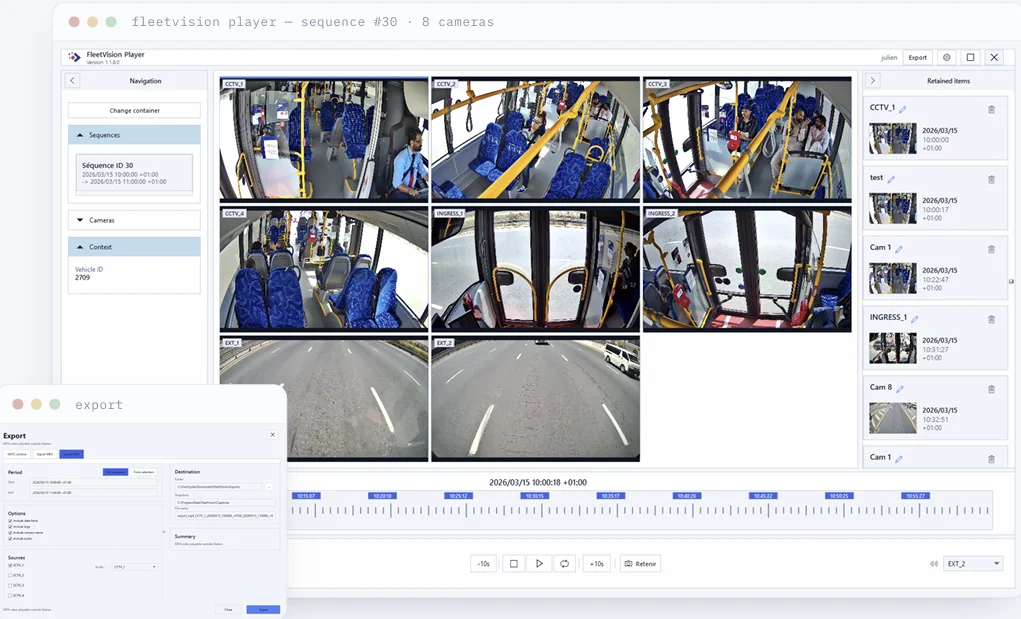Start playback with the play button
1021x619 pixels.
point(539,564)
